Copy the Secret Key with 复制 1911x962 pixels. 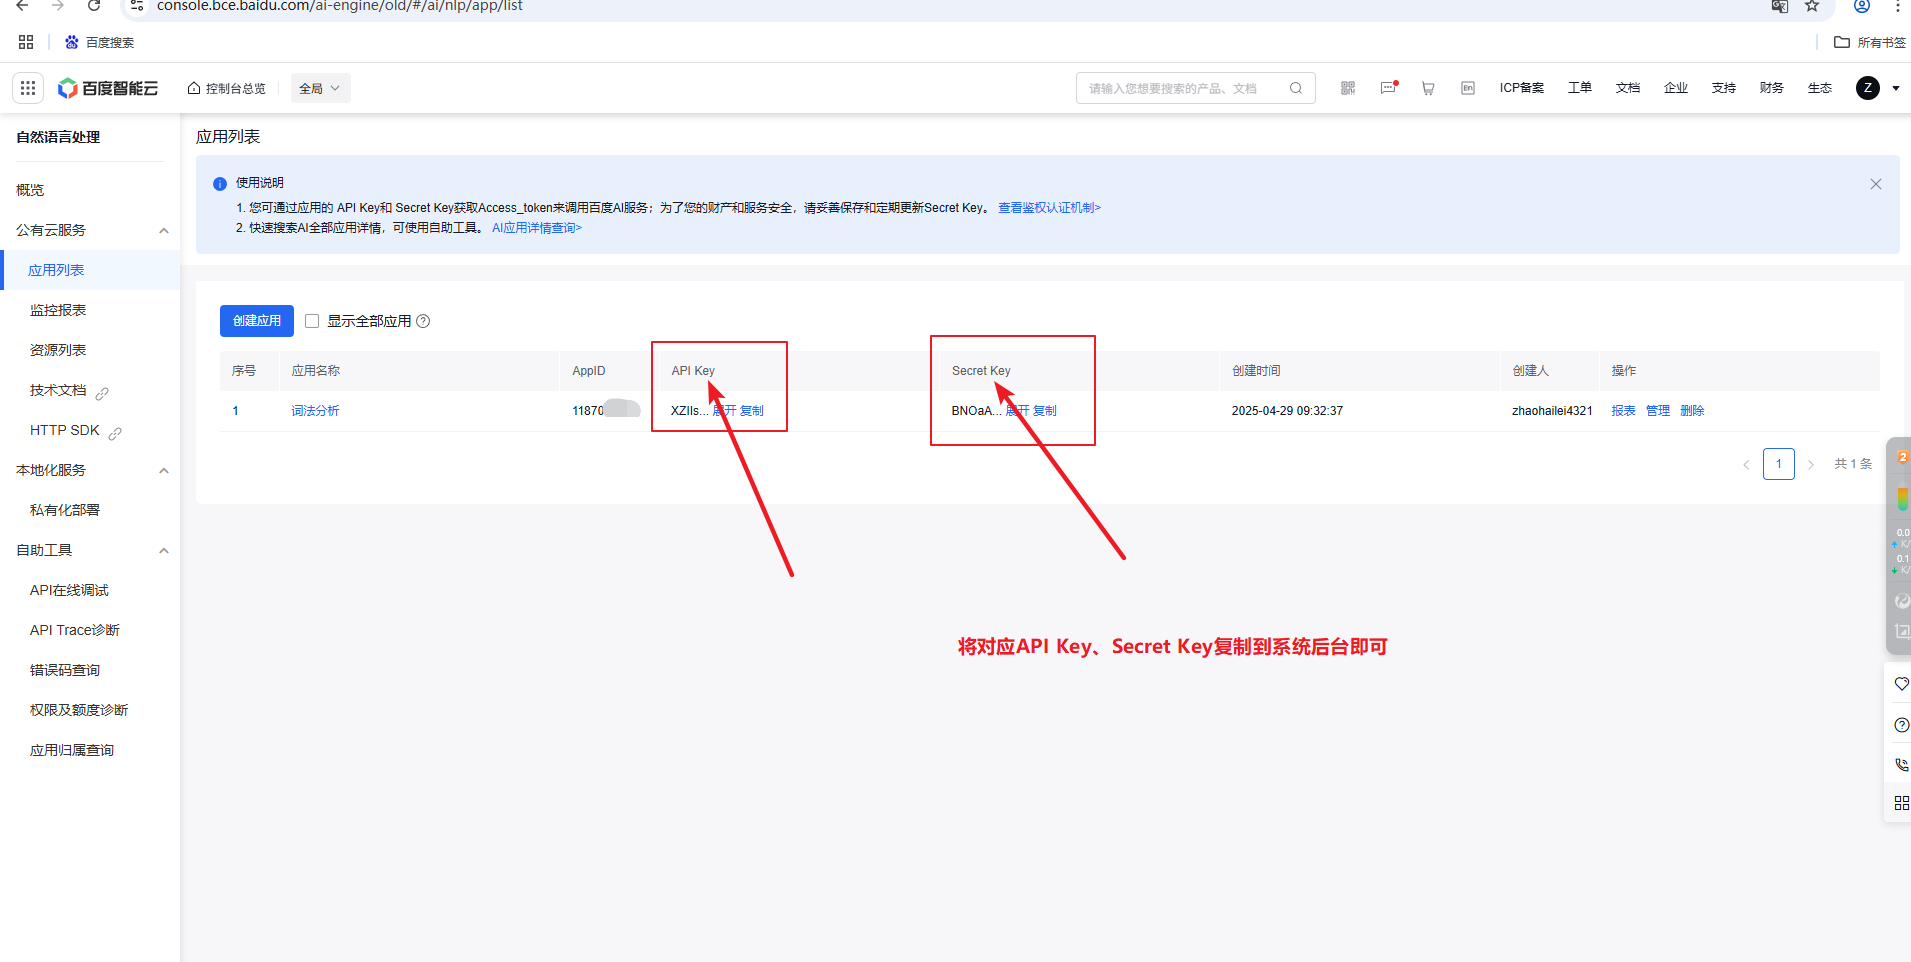[1045, 411]
